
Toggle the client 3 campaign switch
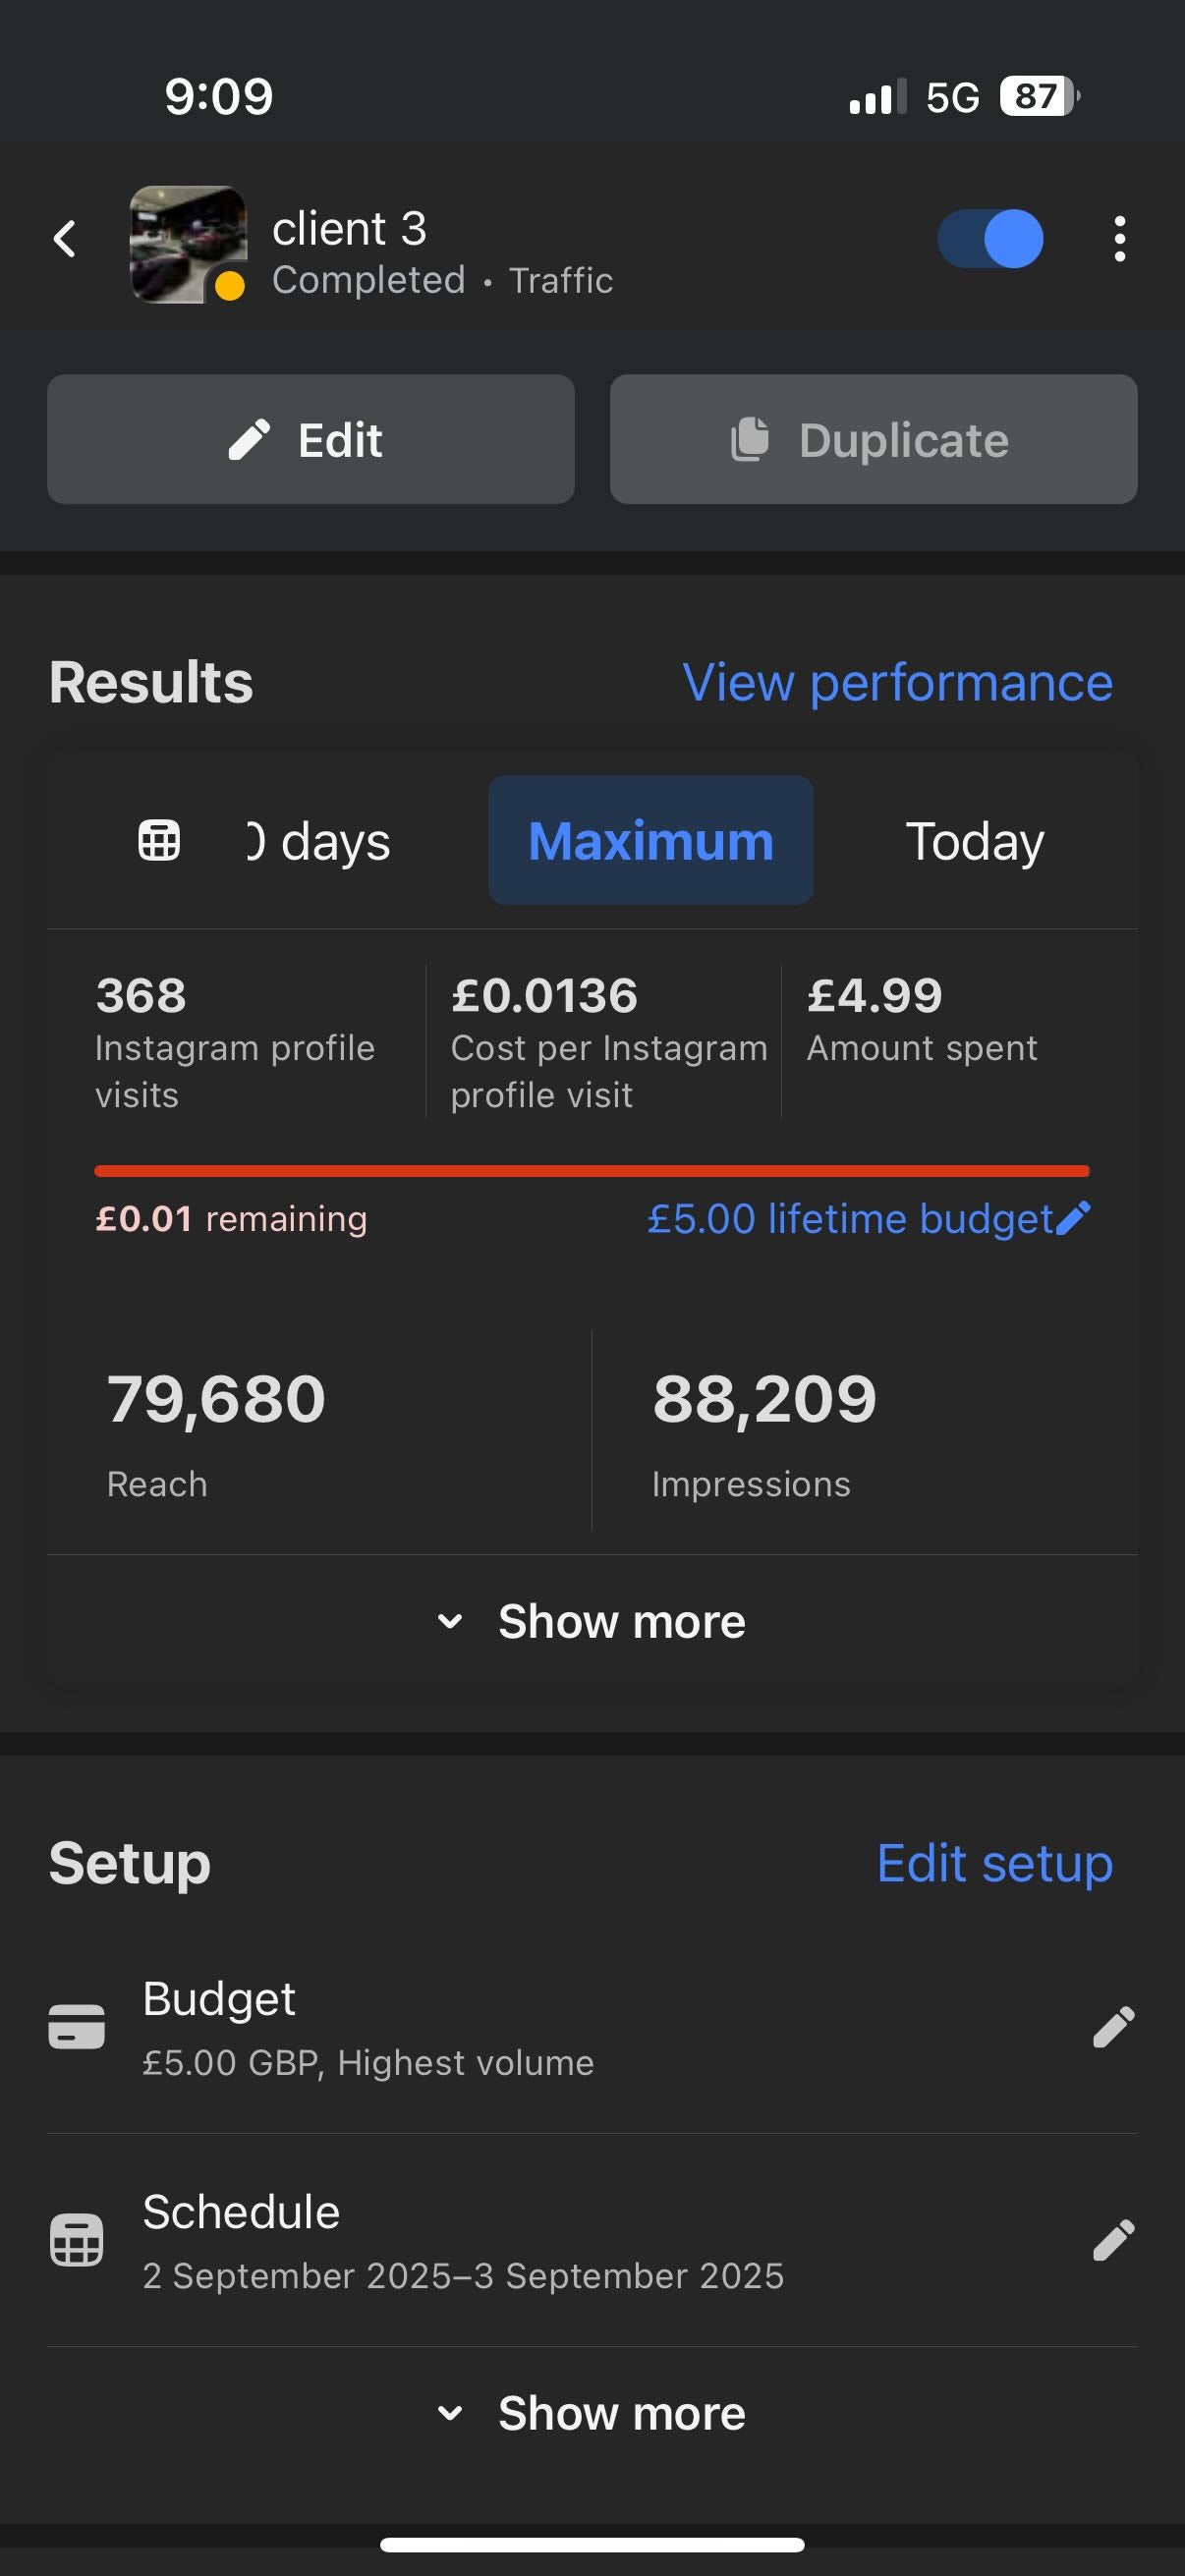click(x=990, y=239)
